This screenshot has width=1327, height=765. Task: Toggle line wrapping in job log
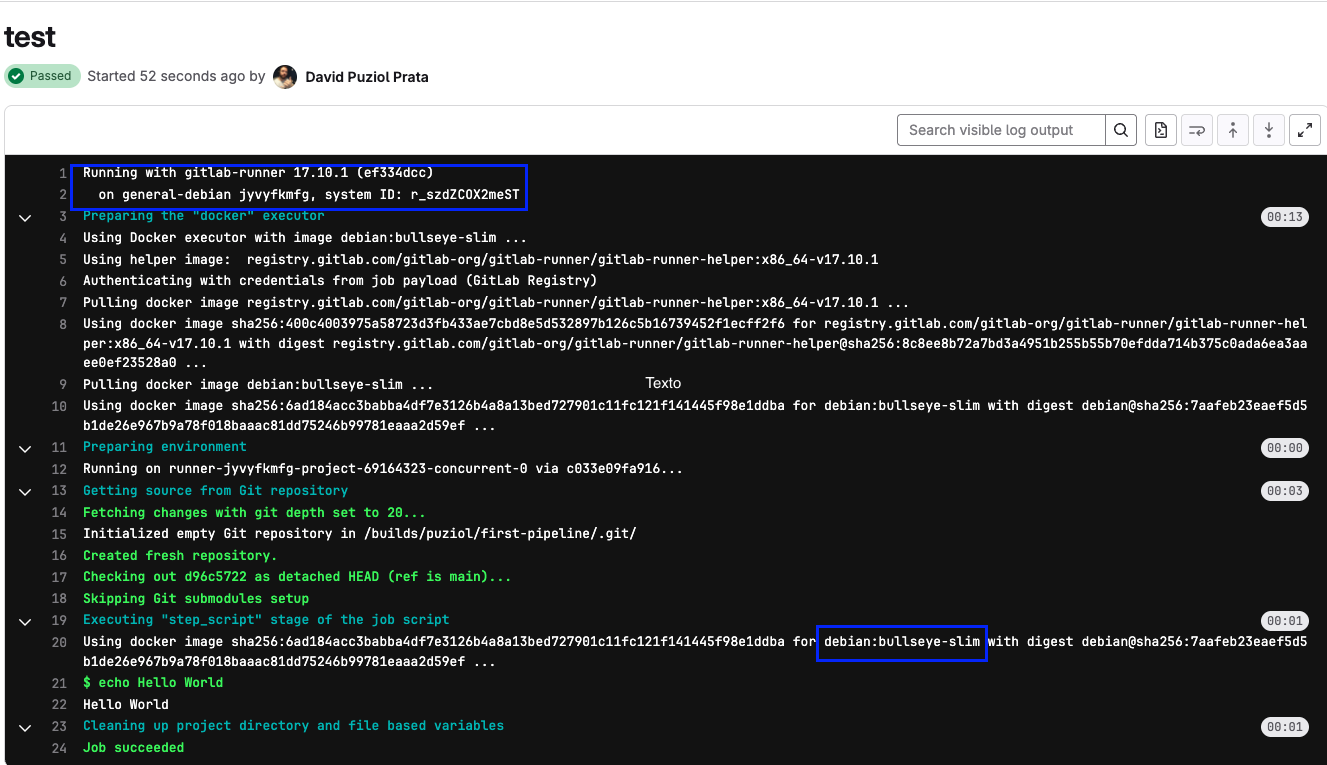point(1196,130)
